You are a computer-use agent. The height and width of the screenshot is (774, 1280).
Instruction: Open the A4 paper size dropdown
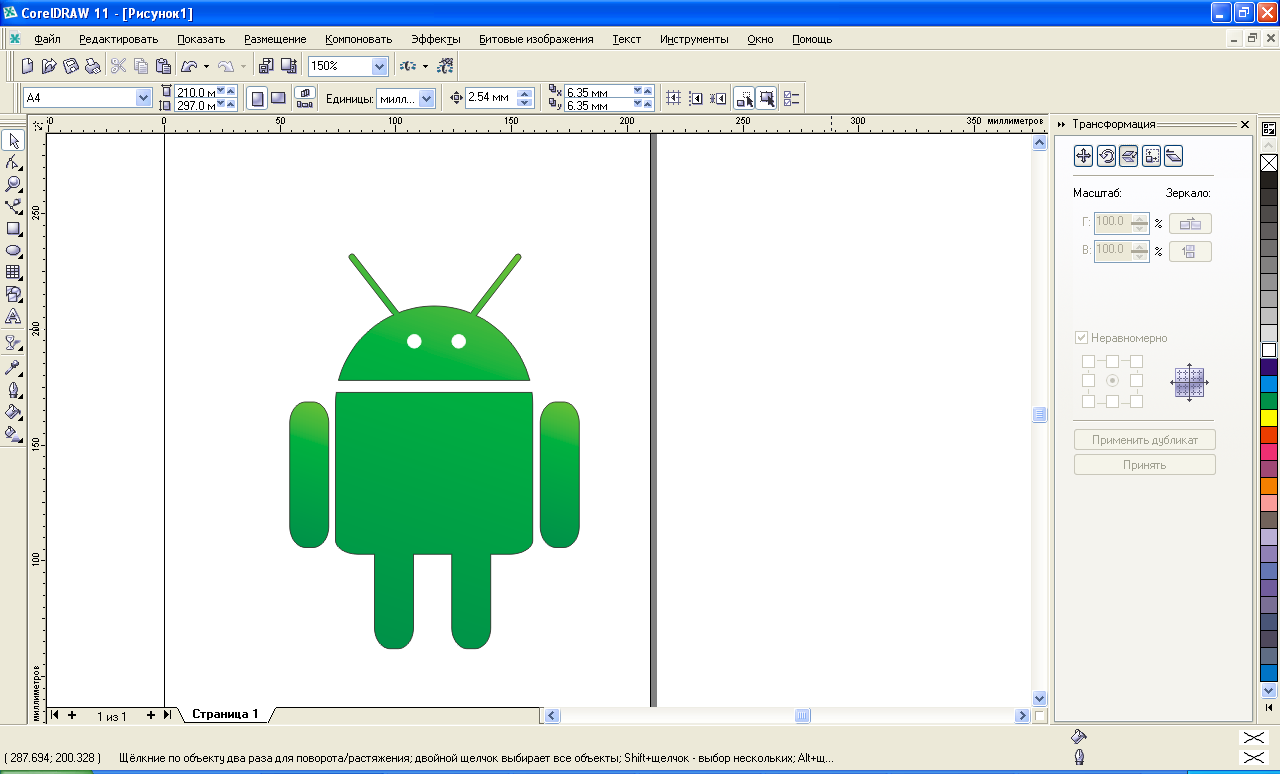(x=143, y=98)
